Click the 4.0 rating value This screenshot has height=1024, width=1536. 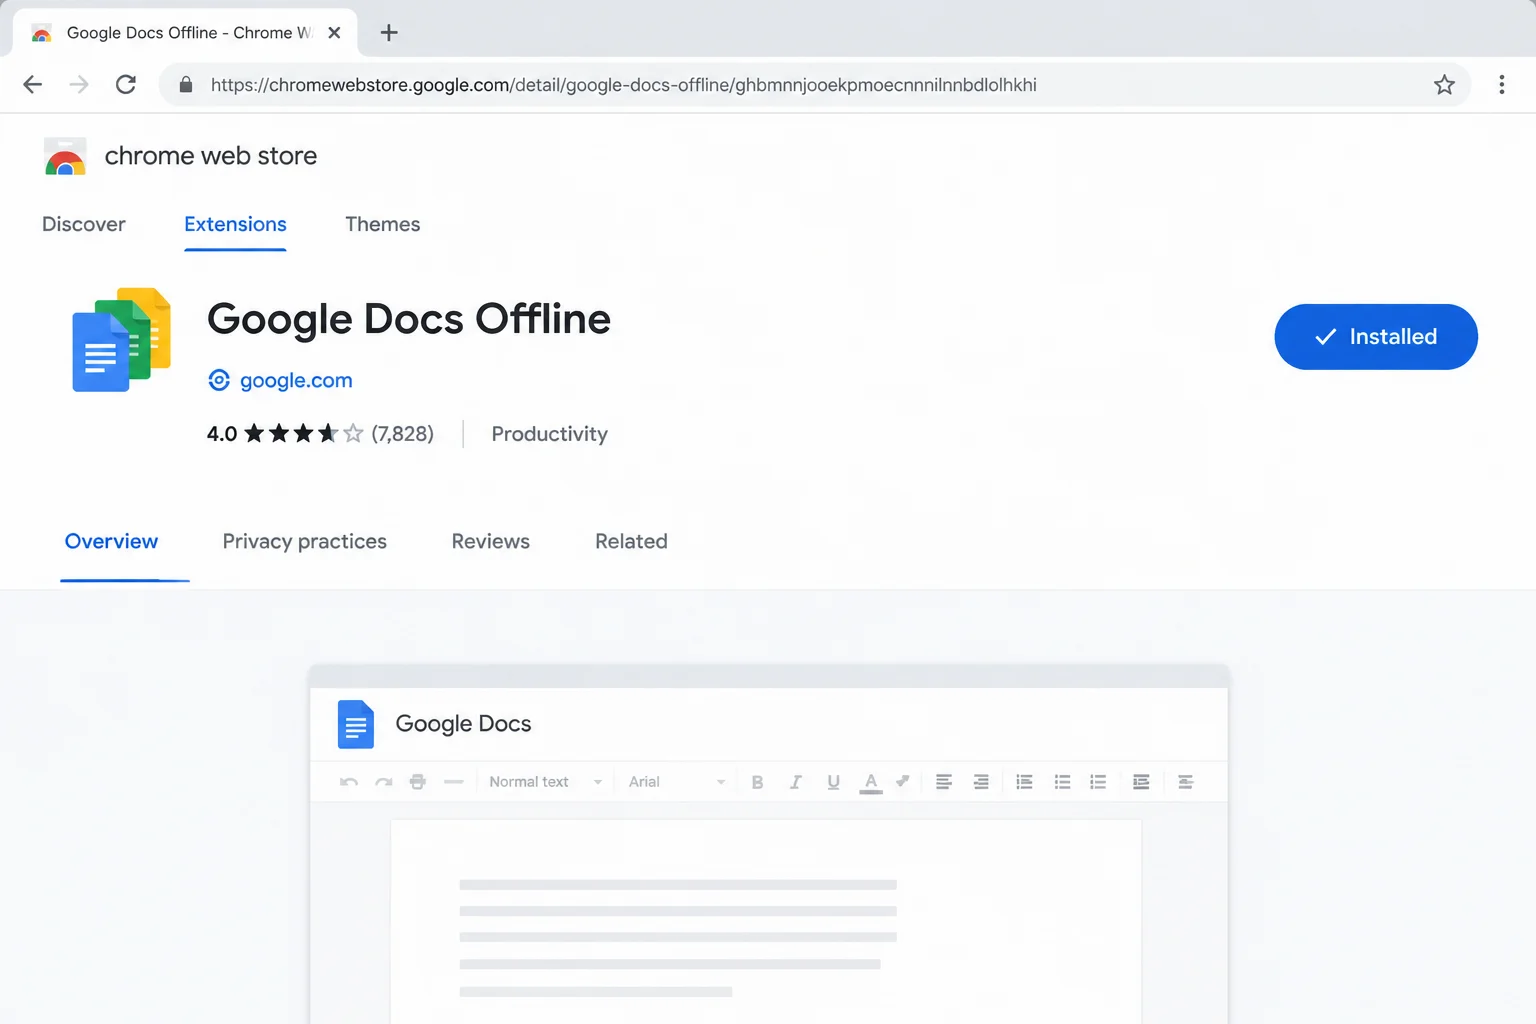tap(222, 434)
